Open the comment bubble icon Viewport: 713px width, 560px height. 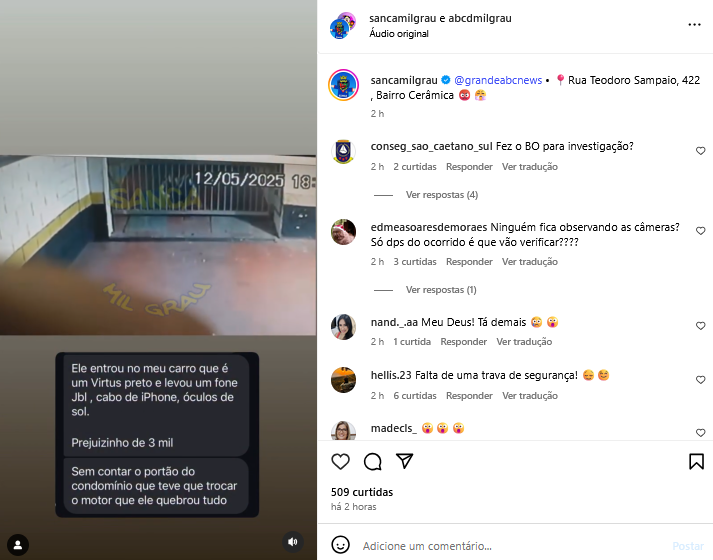(x=372, y=461)
